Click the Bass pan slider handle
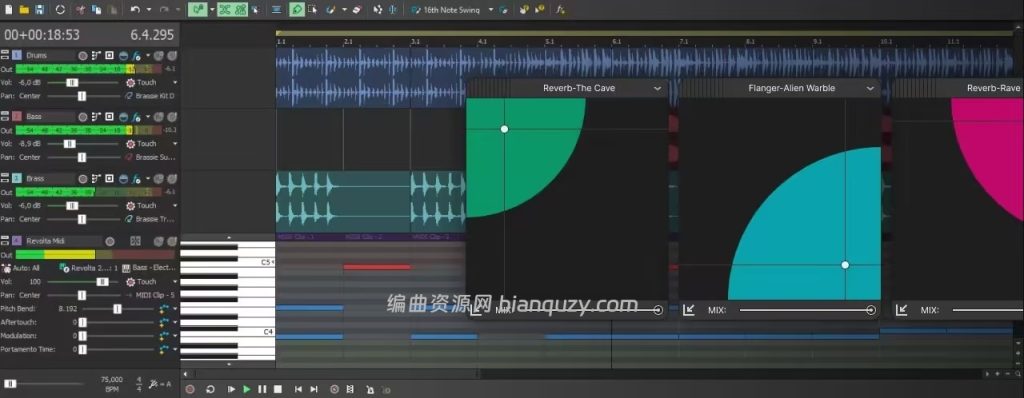Screen dimensions: 1024x398 [x=82, y=158]
